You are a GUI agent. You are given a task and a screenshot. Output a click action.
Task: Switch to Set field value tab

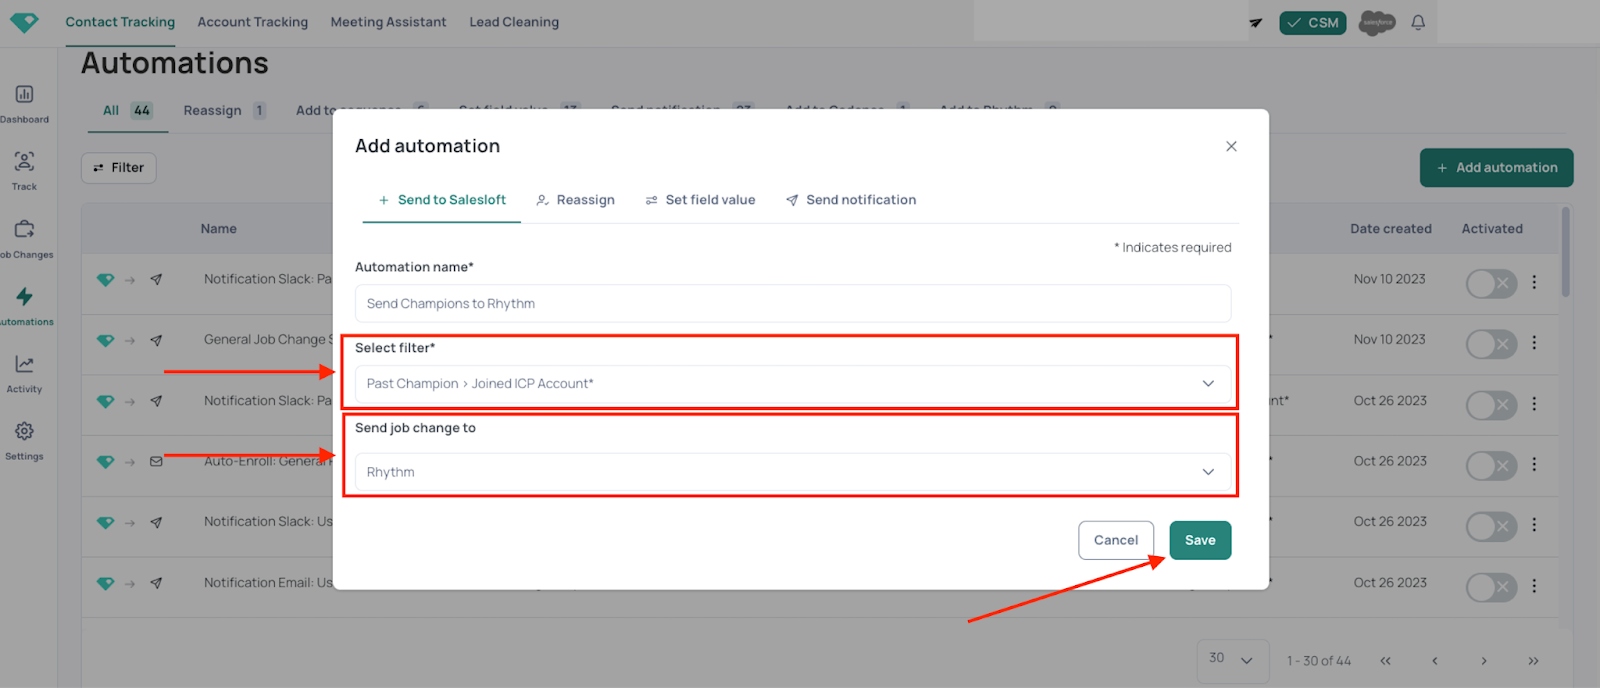click(701, 200)
